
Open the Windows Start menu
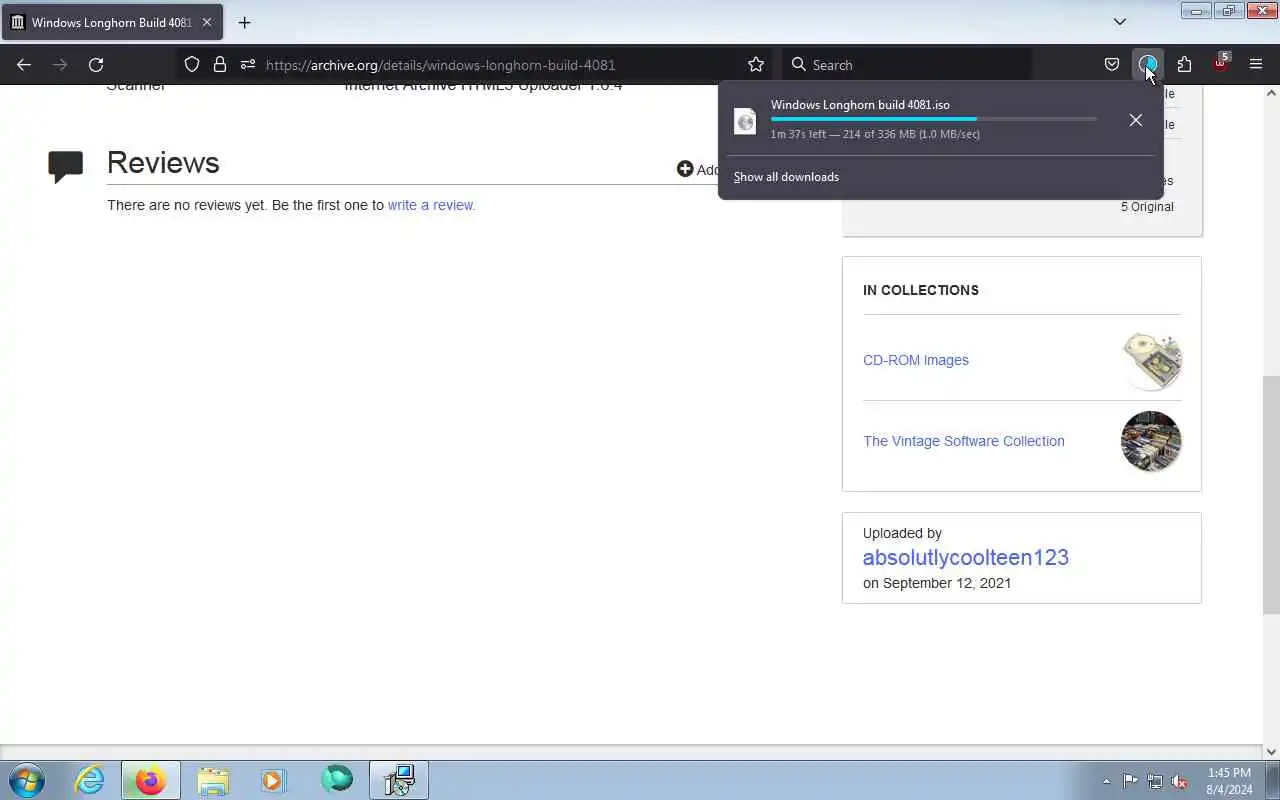pyautogui.click(x=27, y=780)
